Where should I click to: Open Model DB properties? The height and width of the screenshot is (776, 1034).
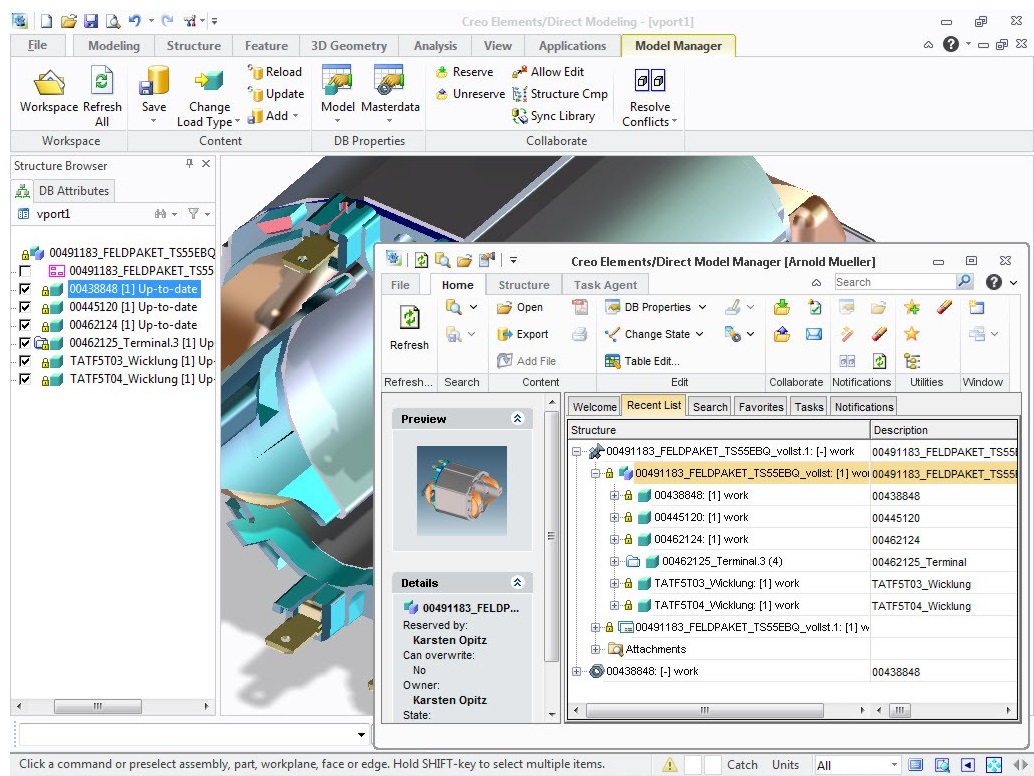[x=338, y=94]
